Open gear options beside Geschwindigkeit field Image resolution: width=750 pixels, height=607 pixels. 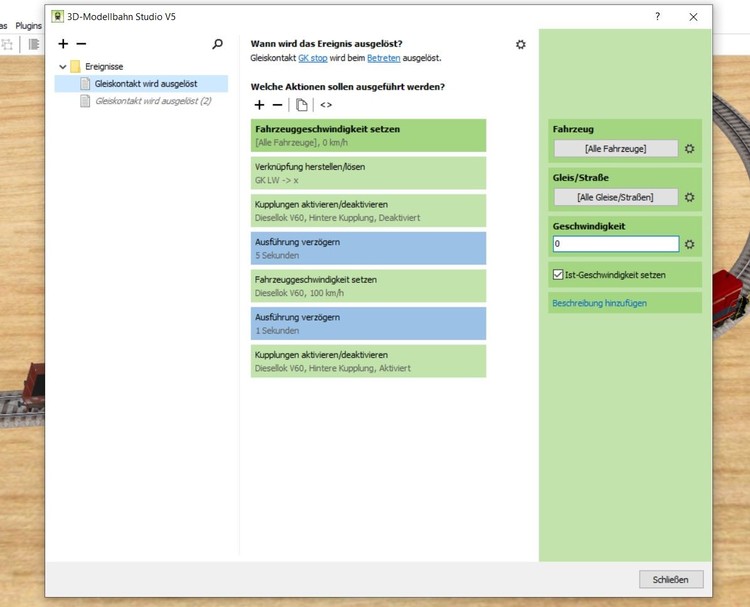(x=689, y=244)
